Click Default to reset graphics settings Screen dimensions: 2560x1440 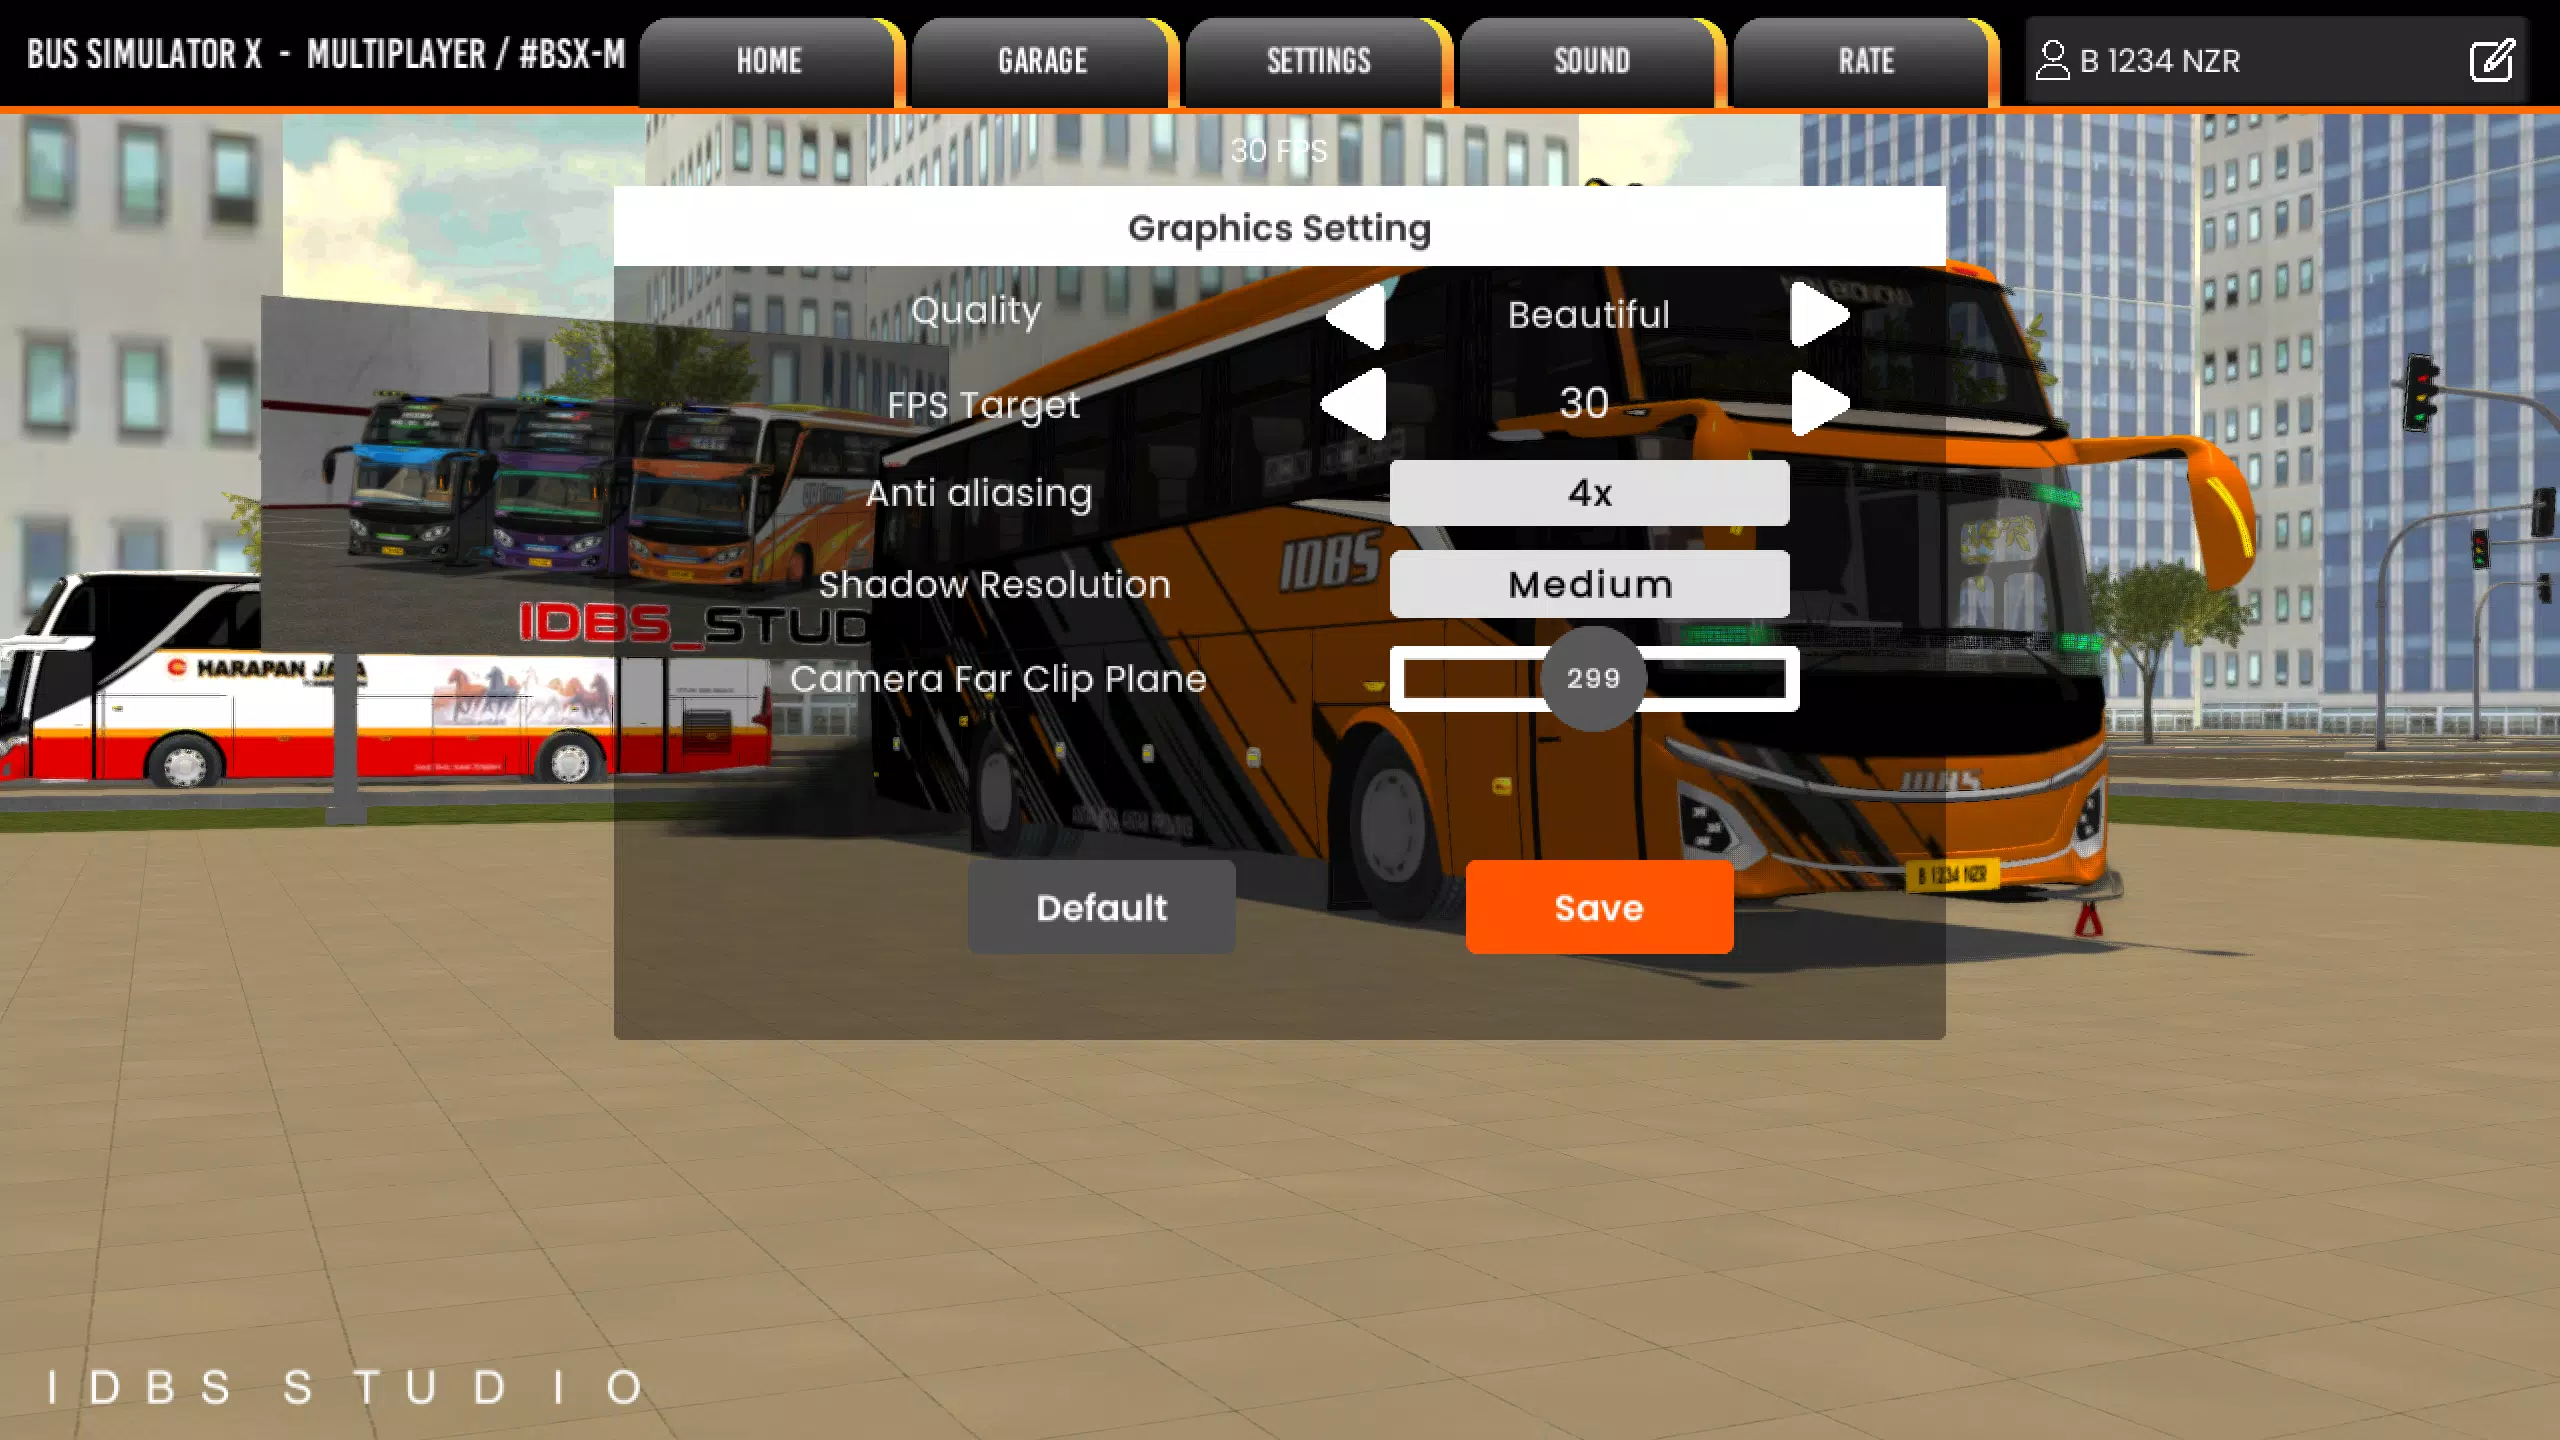tap(1101, 907)
